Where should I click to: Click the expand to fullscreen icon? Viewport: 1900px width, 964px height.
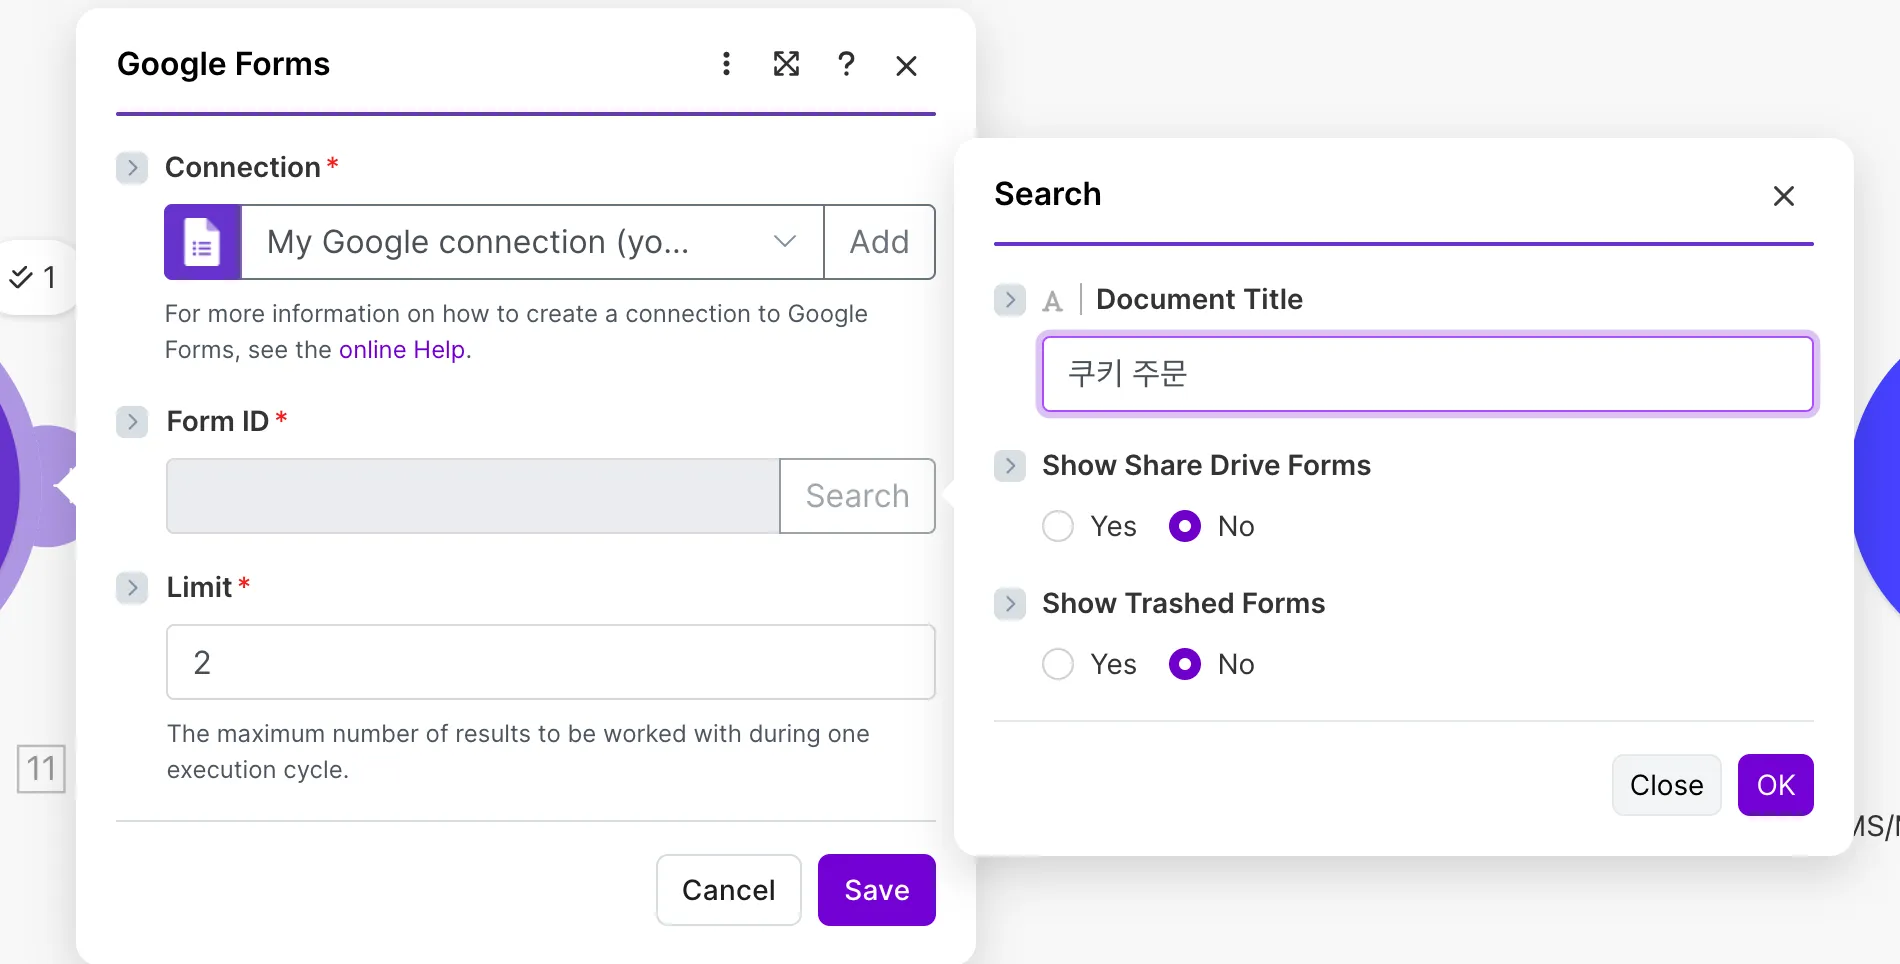pyautogui.click(x=787, y=65)
